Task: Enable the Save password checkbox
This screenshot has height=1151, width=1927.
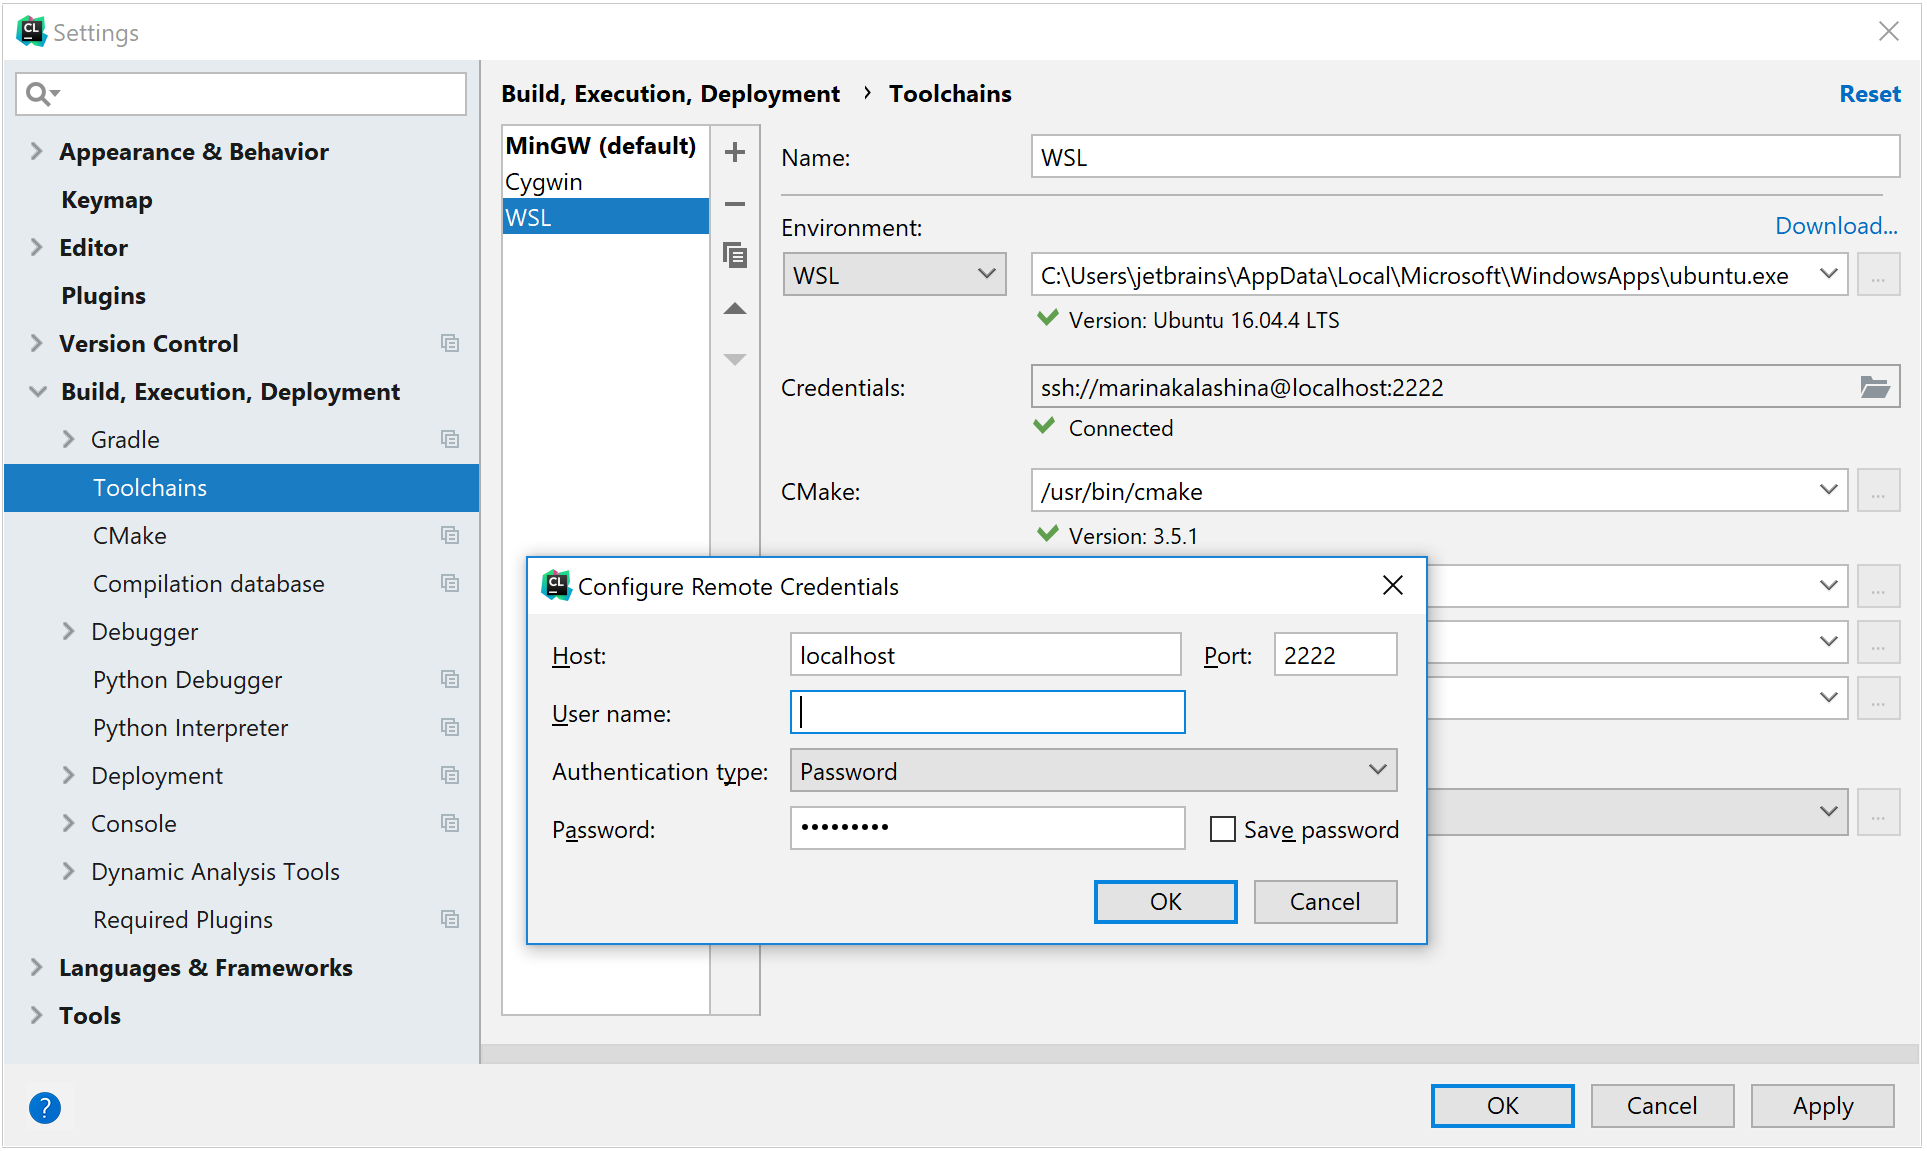Action: coord(1222,829)
